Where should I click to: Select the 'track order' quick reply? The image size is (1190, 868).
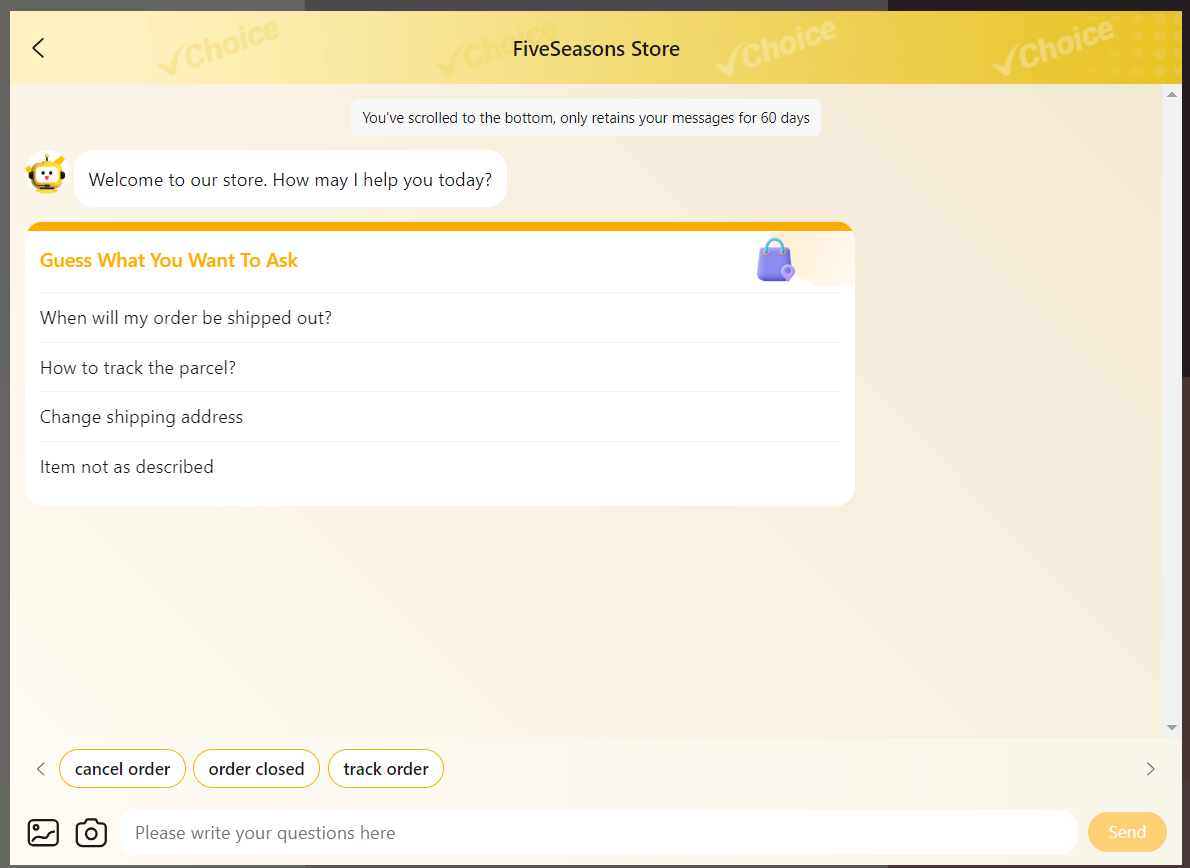(386, 769)
